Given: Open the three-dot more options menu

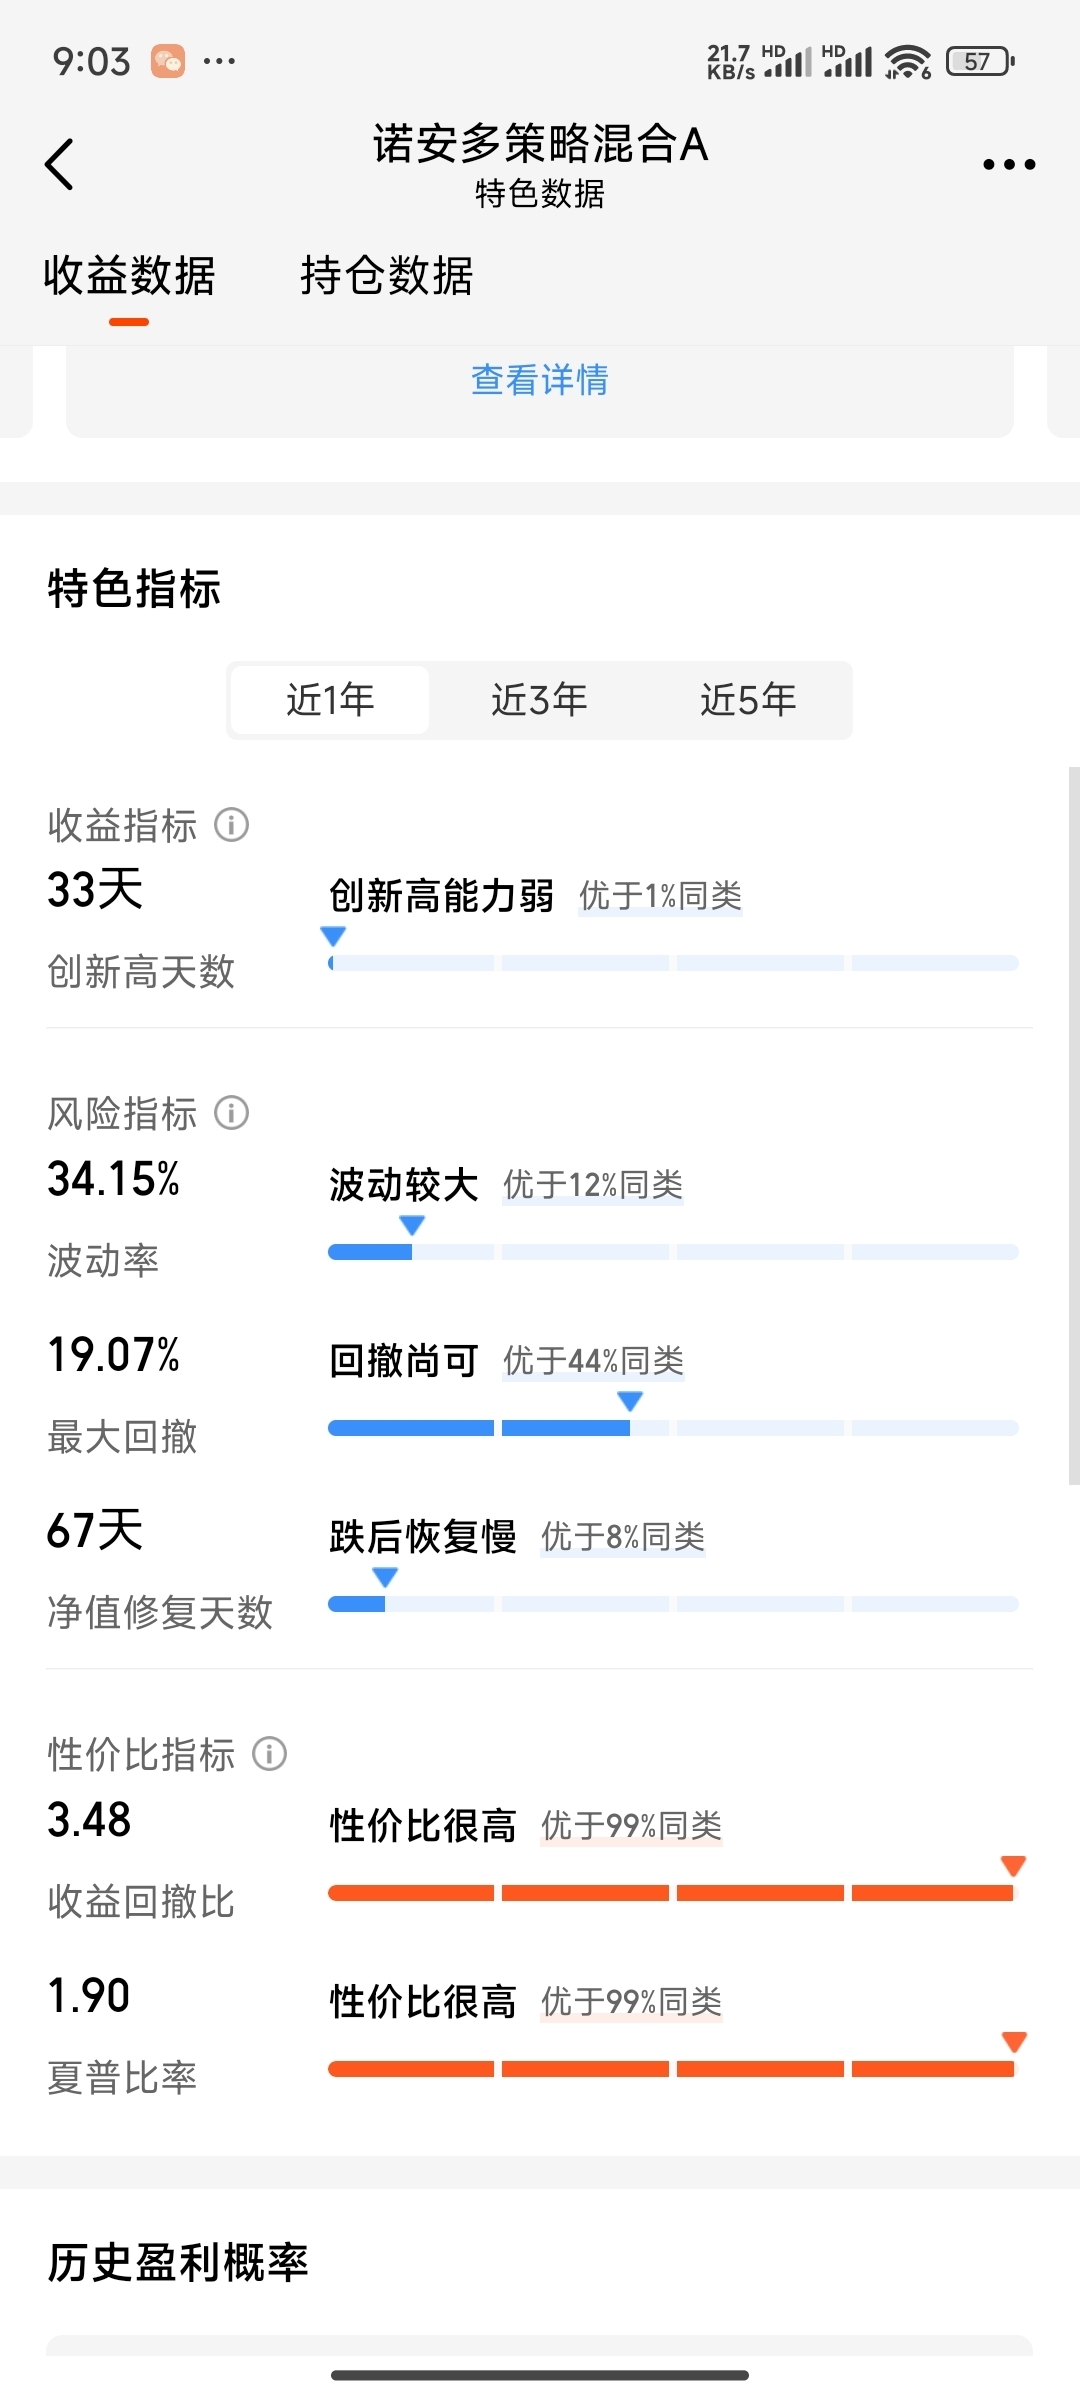Looking at the screenshot, I should pyautogui.click(x=1008, y=164).
